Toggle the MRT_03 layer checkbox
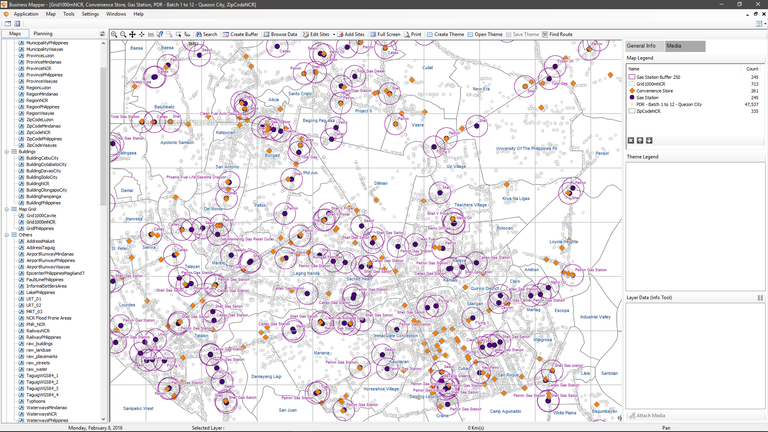The image size is (768, 432). (21, 312)
